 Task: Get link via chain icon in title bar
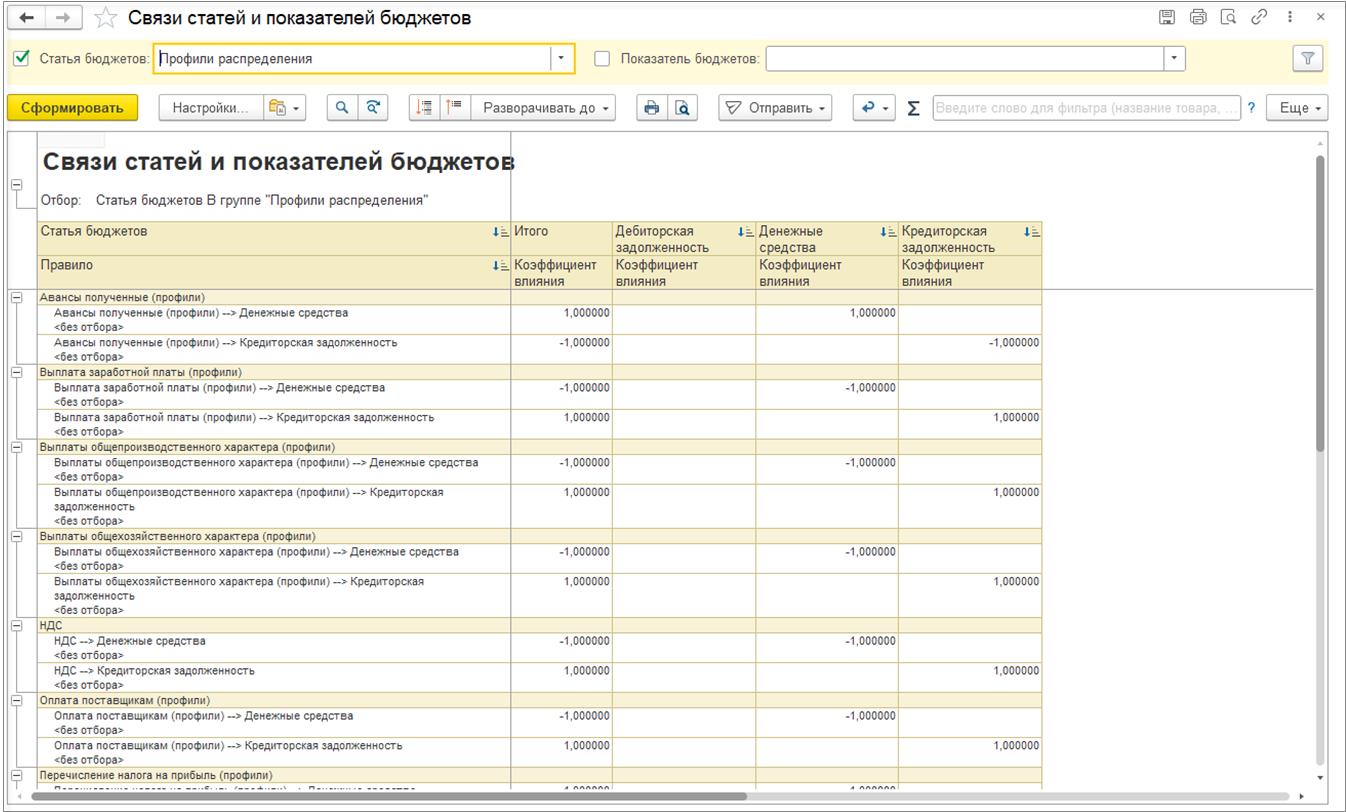pyautogui.click(x=1259, y=18)
